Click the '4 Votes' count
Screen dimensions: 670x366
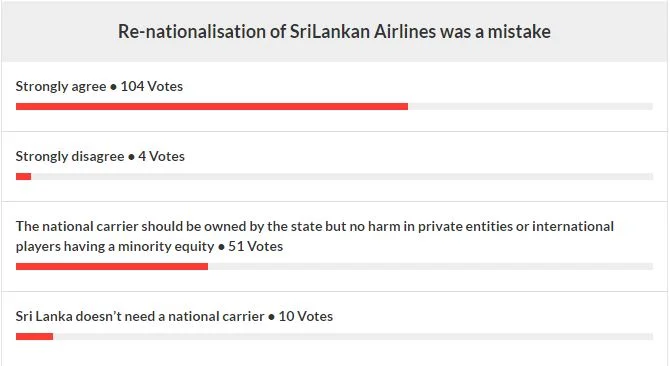pyautogui.click(x=162, y=156)
